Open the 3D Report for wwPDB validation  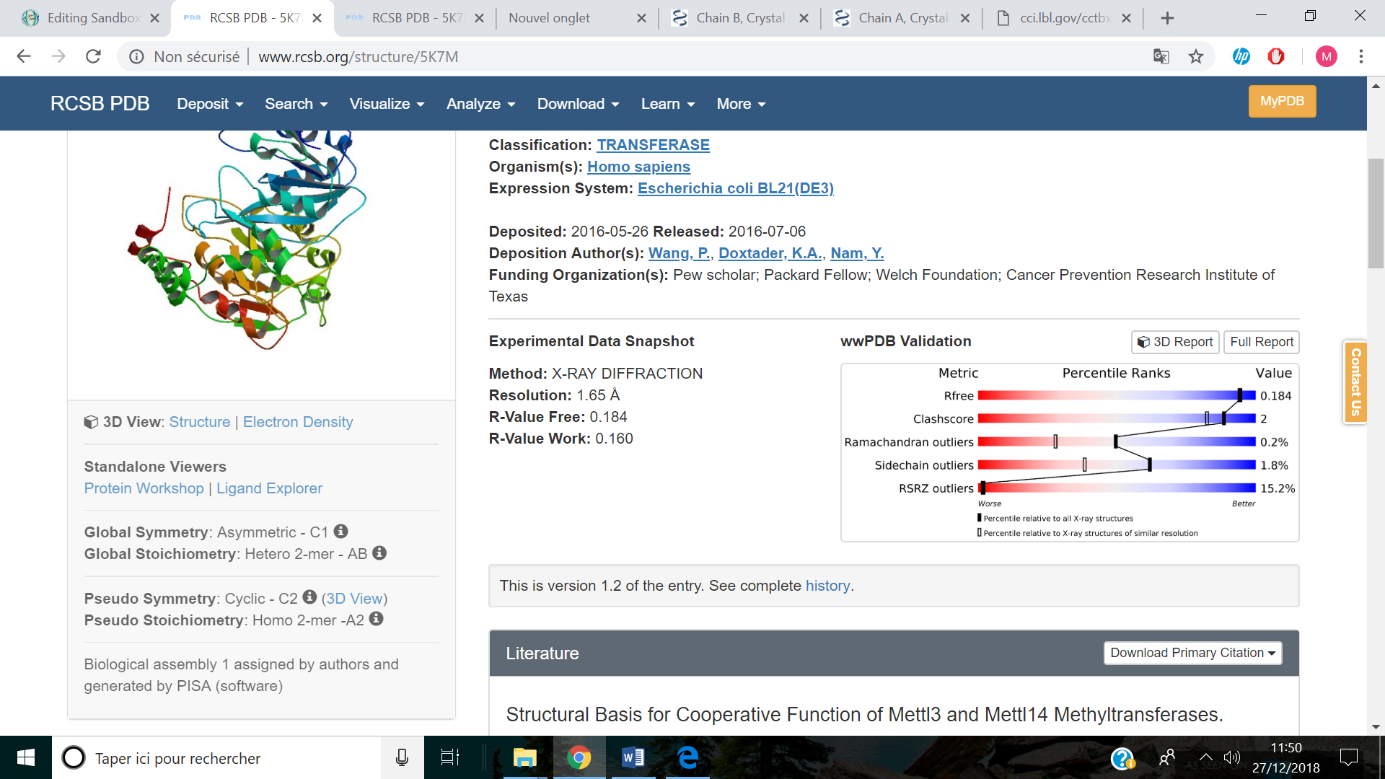(1175, 342)
